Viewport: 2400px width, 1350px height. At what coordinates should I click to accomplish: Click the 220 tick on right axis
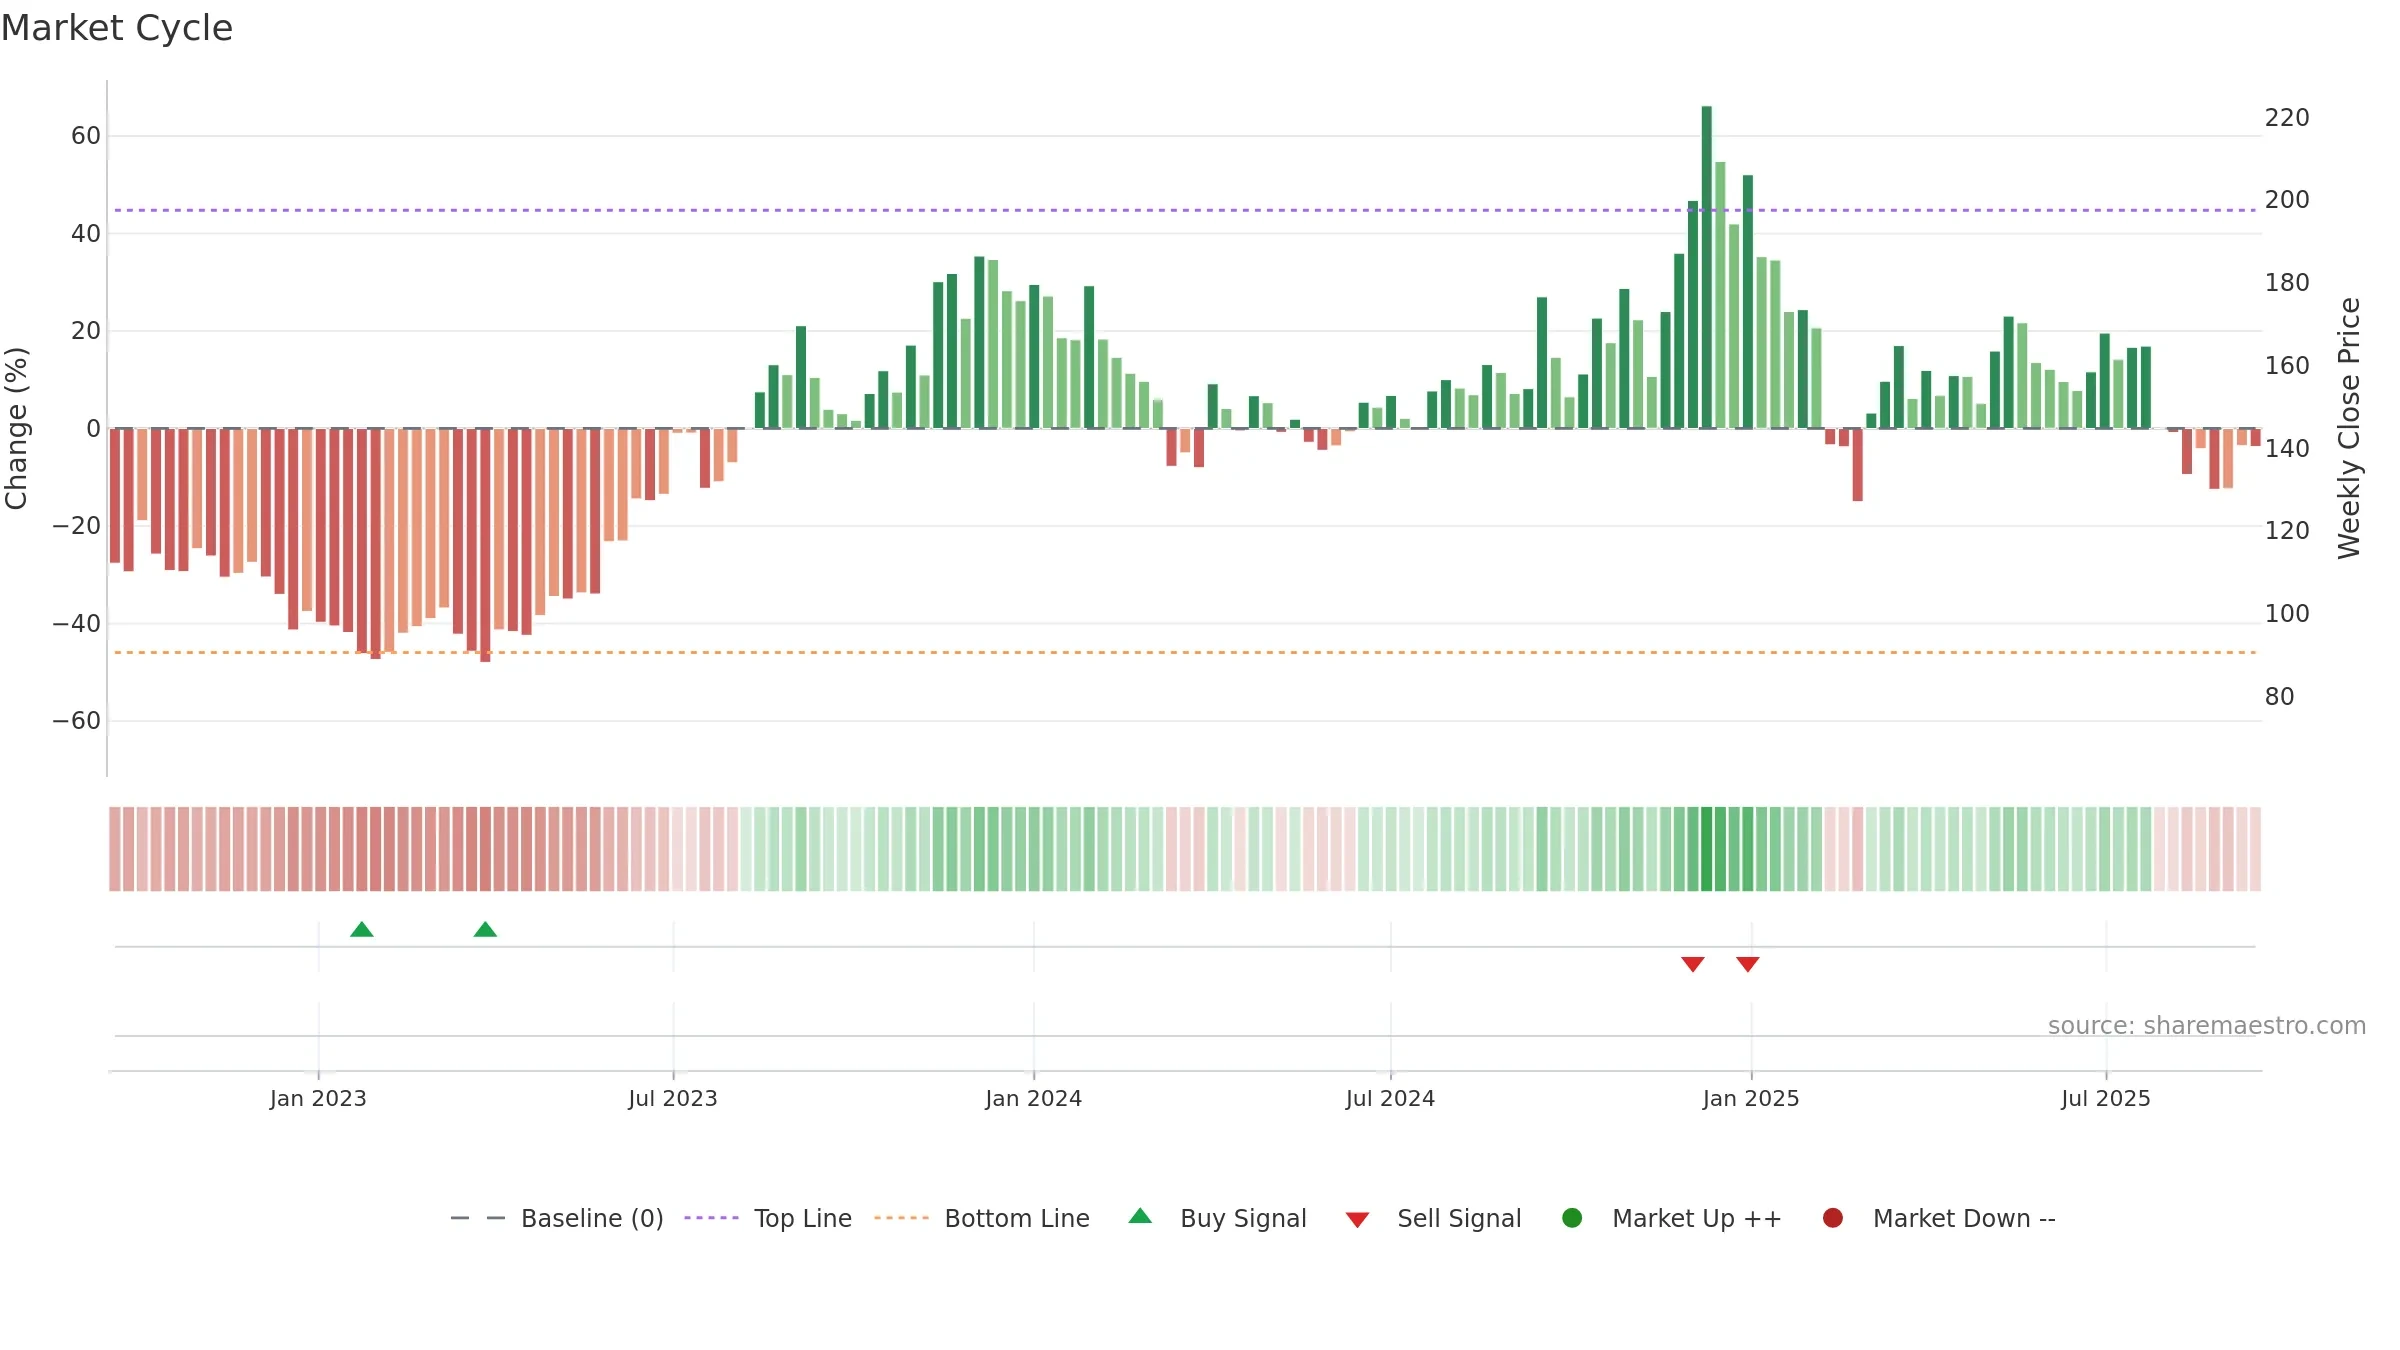coord(2287,118)
